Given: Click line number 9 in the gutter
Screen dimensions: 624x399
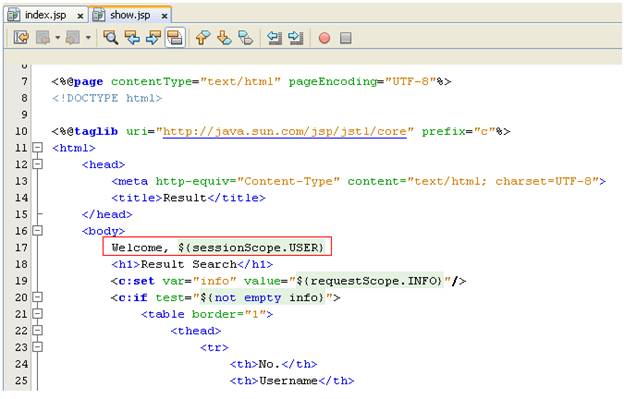Looking at the screenshot, I should [x=24, y=115].
